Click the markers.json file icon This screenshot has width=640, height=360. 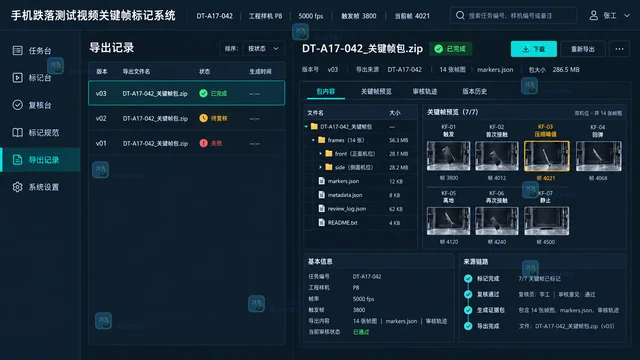pyautogui.click(x=322, y=181)
